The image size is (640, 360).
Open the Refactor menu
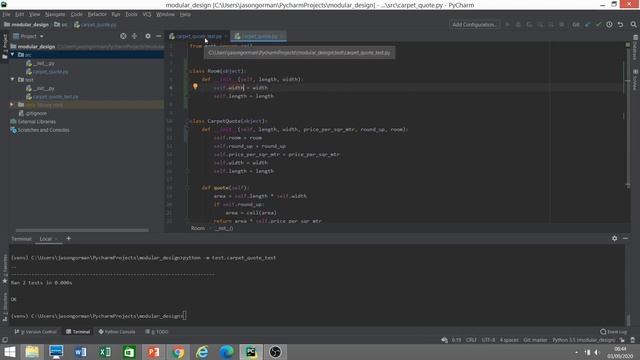click(97, 14)
